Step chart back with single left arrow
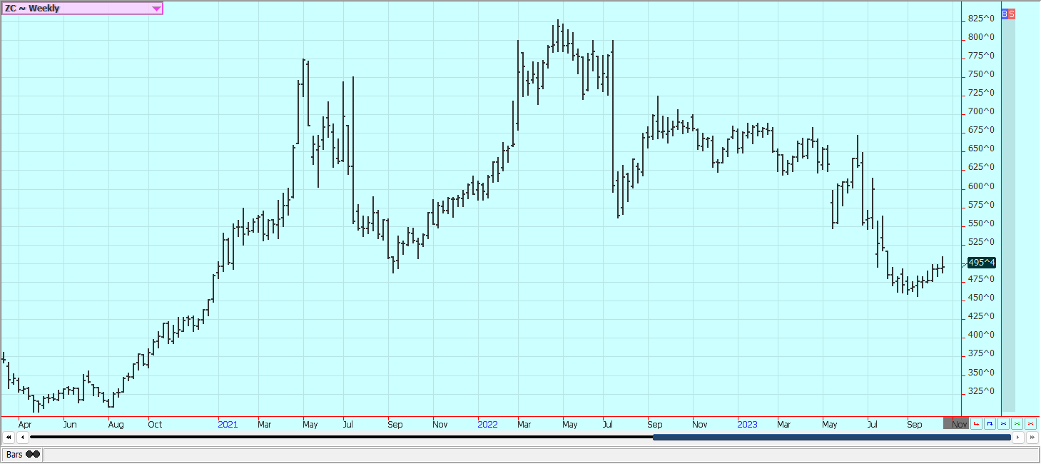The image size is (1042, 464). [23, 437]
